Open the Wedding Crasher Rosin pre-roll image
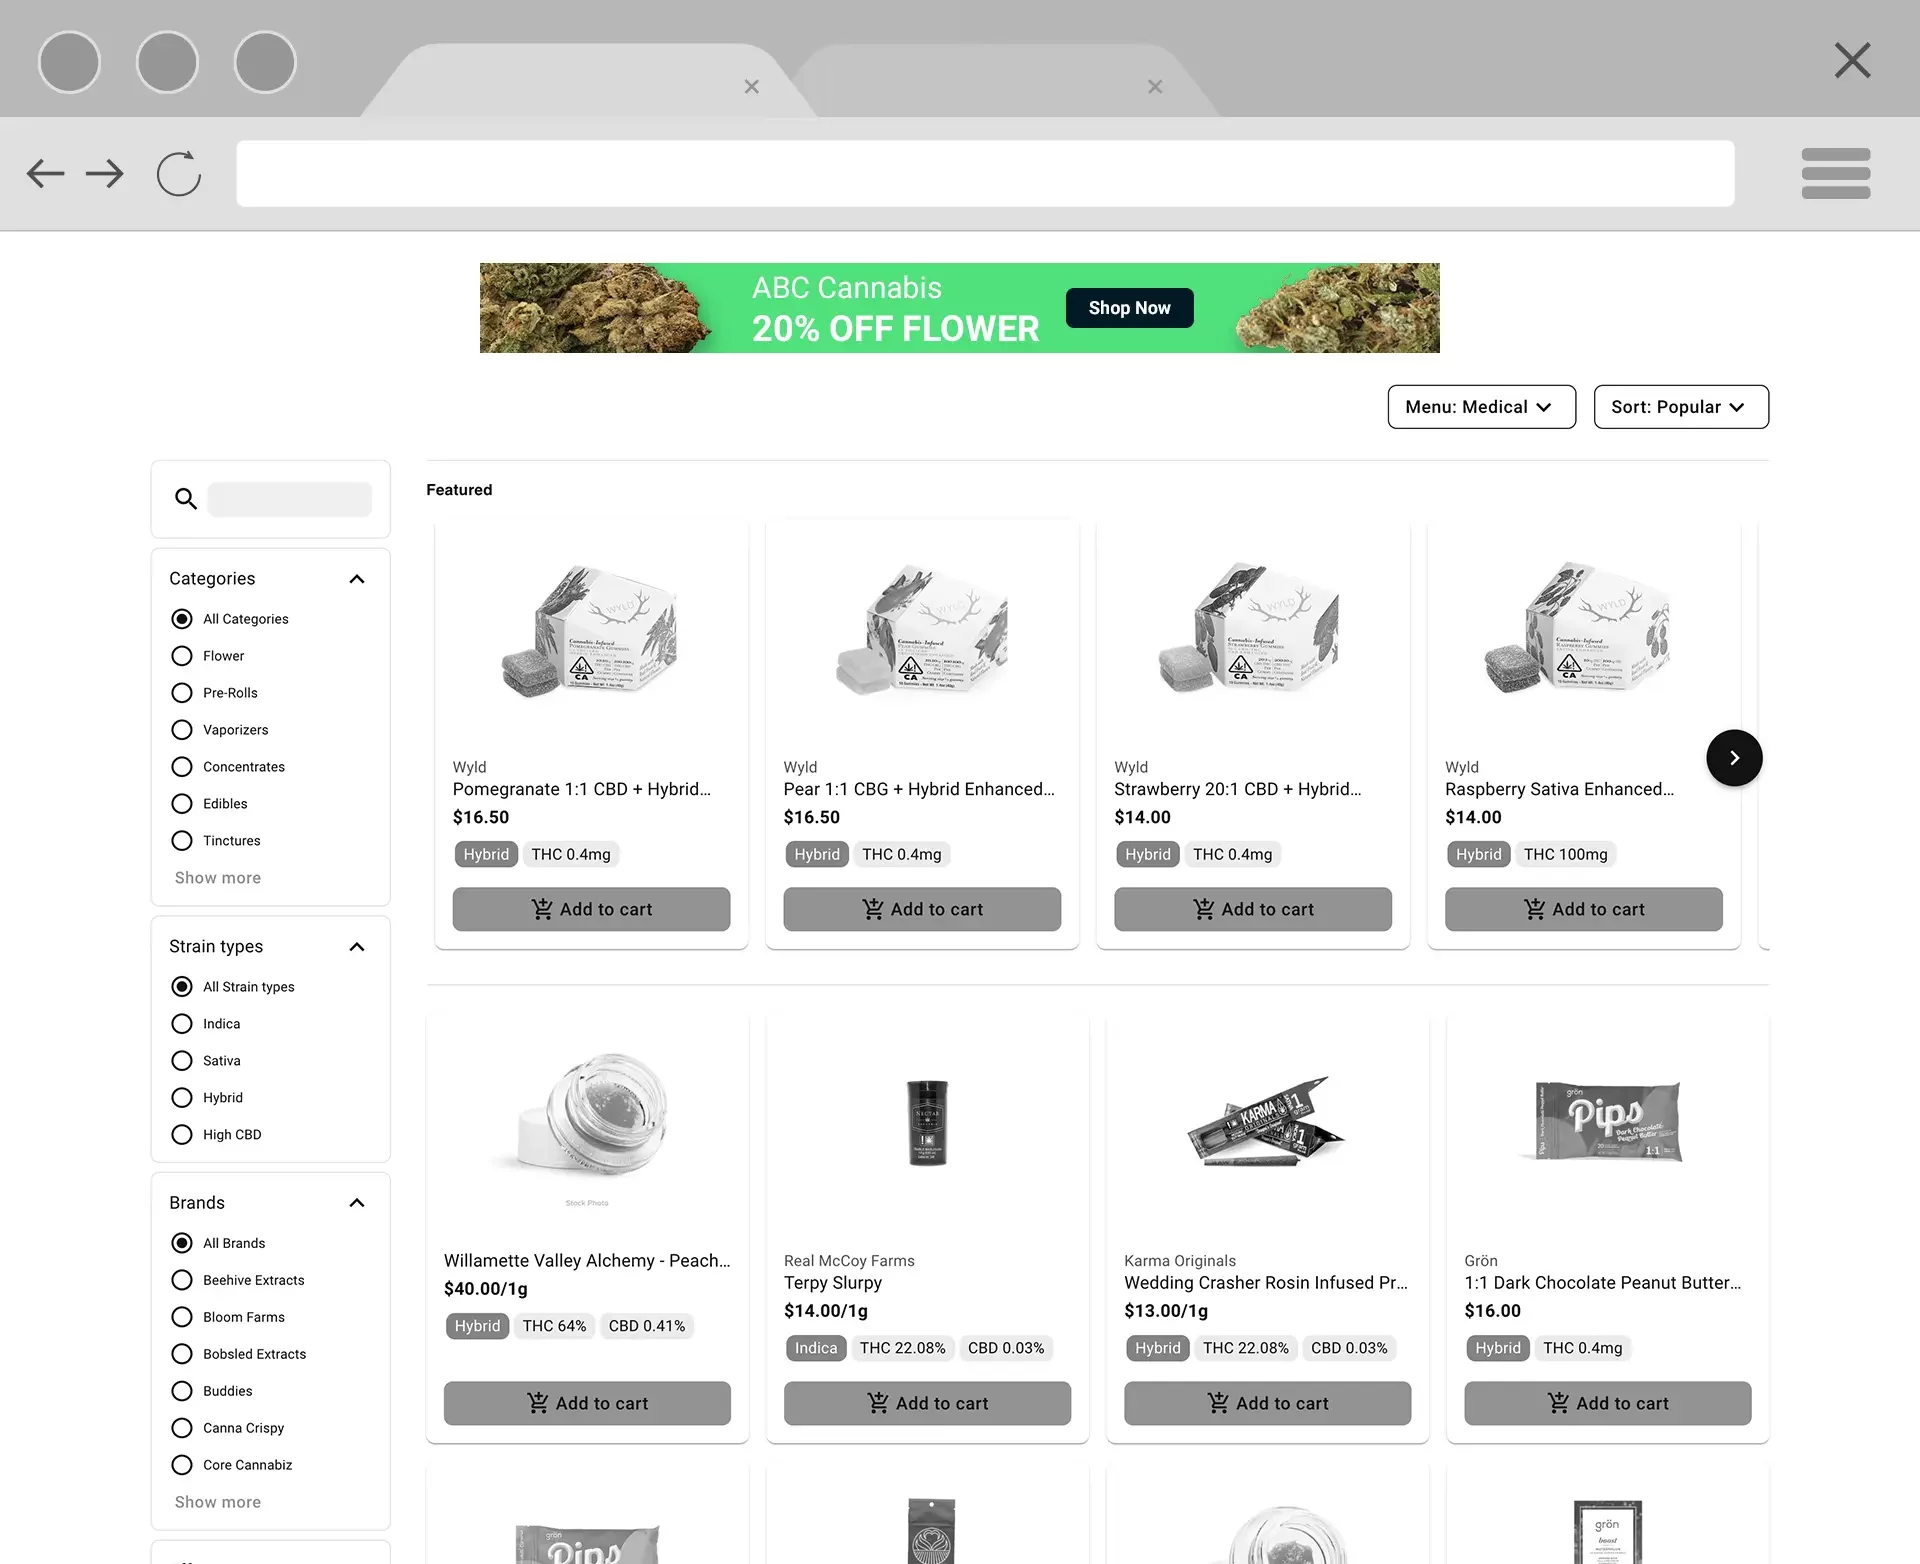The width and height of the screenshot is (1920, 1564). 1267,1122
